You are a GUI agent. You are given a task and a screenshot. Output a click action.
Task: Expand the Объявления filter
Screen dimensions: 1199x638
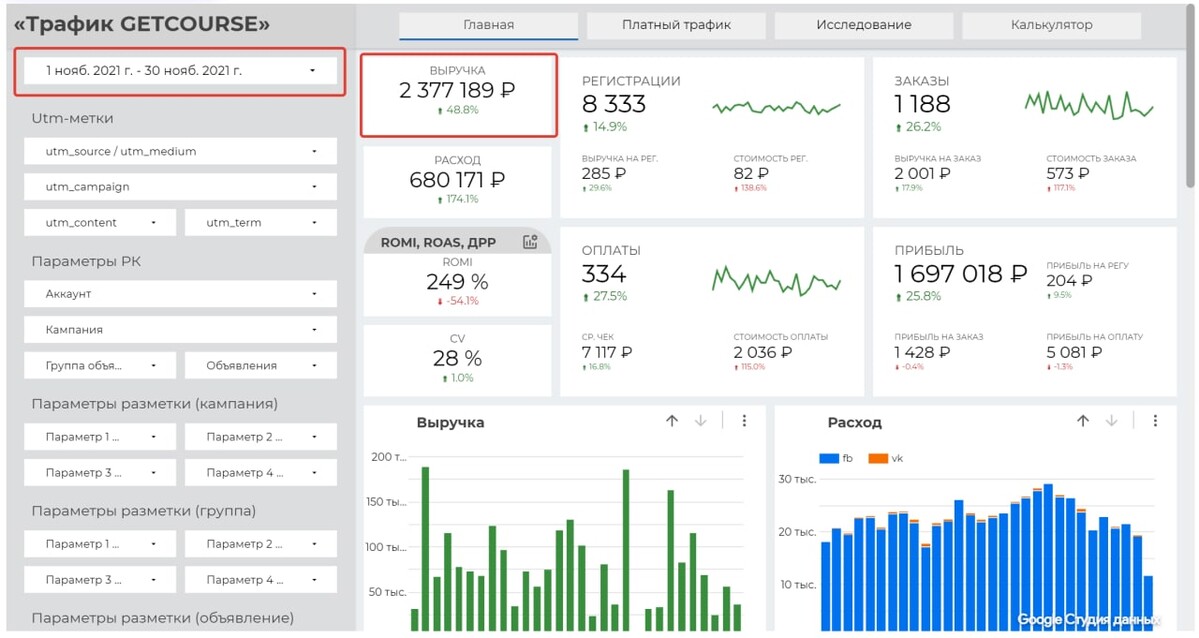click(261, 366)
